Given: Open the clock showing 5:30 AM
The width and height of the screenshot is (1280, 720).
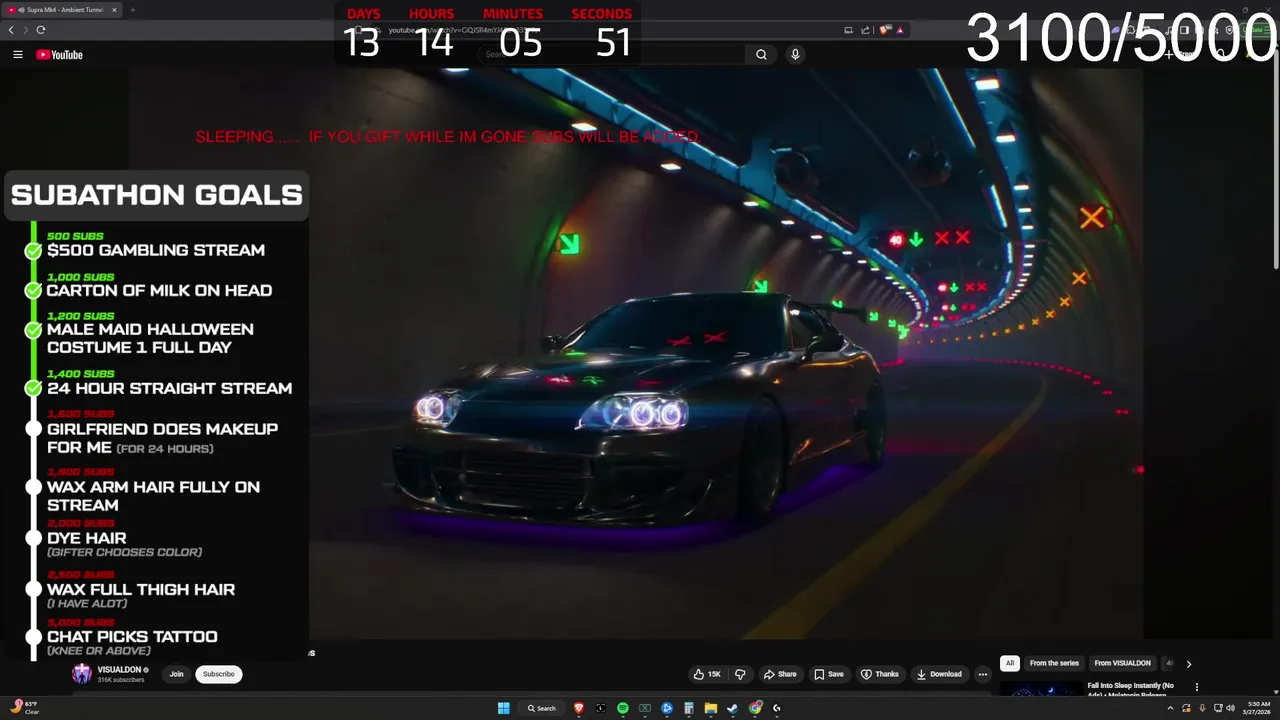Looking at the screenshot, I should point(1259,708).
